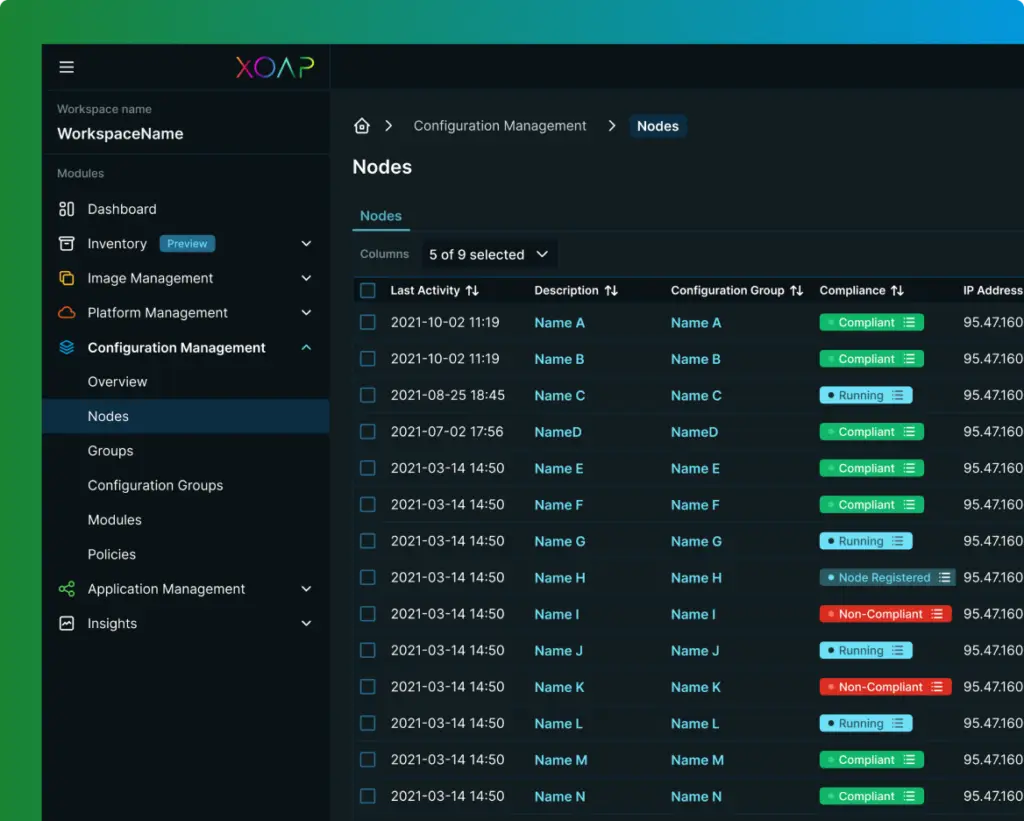Screen dimensions: 1024x821
Task: Click the Image Management icon
Action: [66, 278]
